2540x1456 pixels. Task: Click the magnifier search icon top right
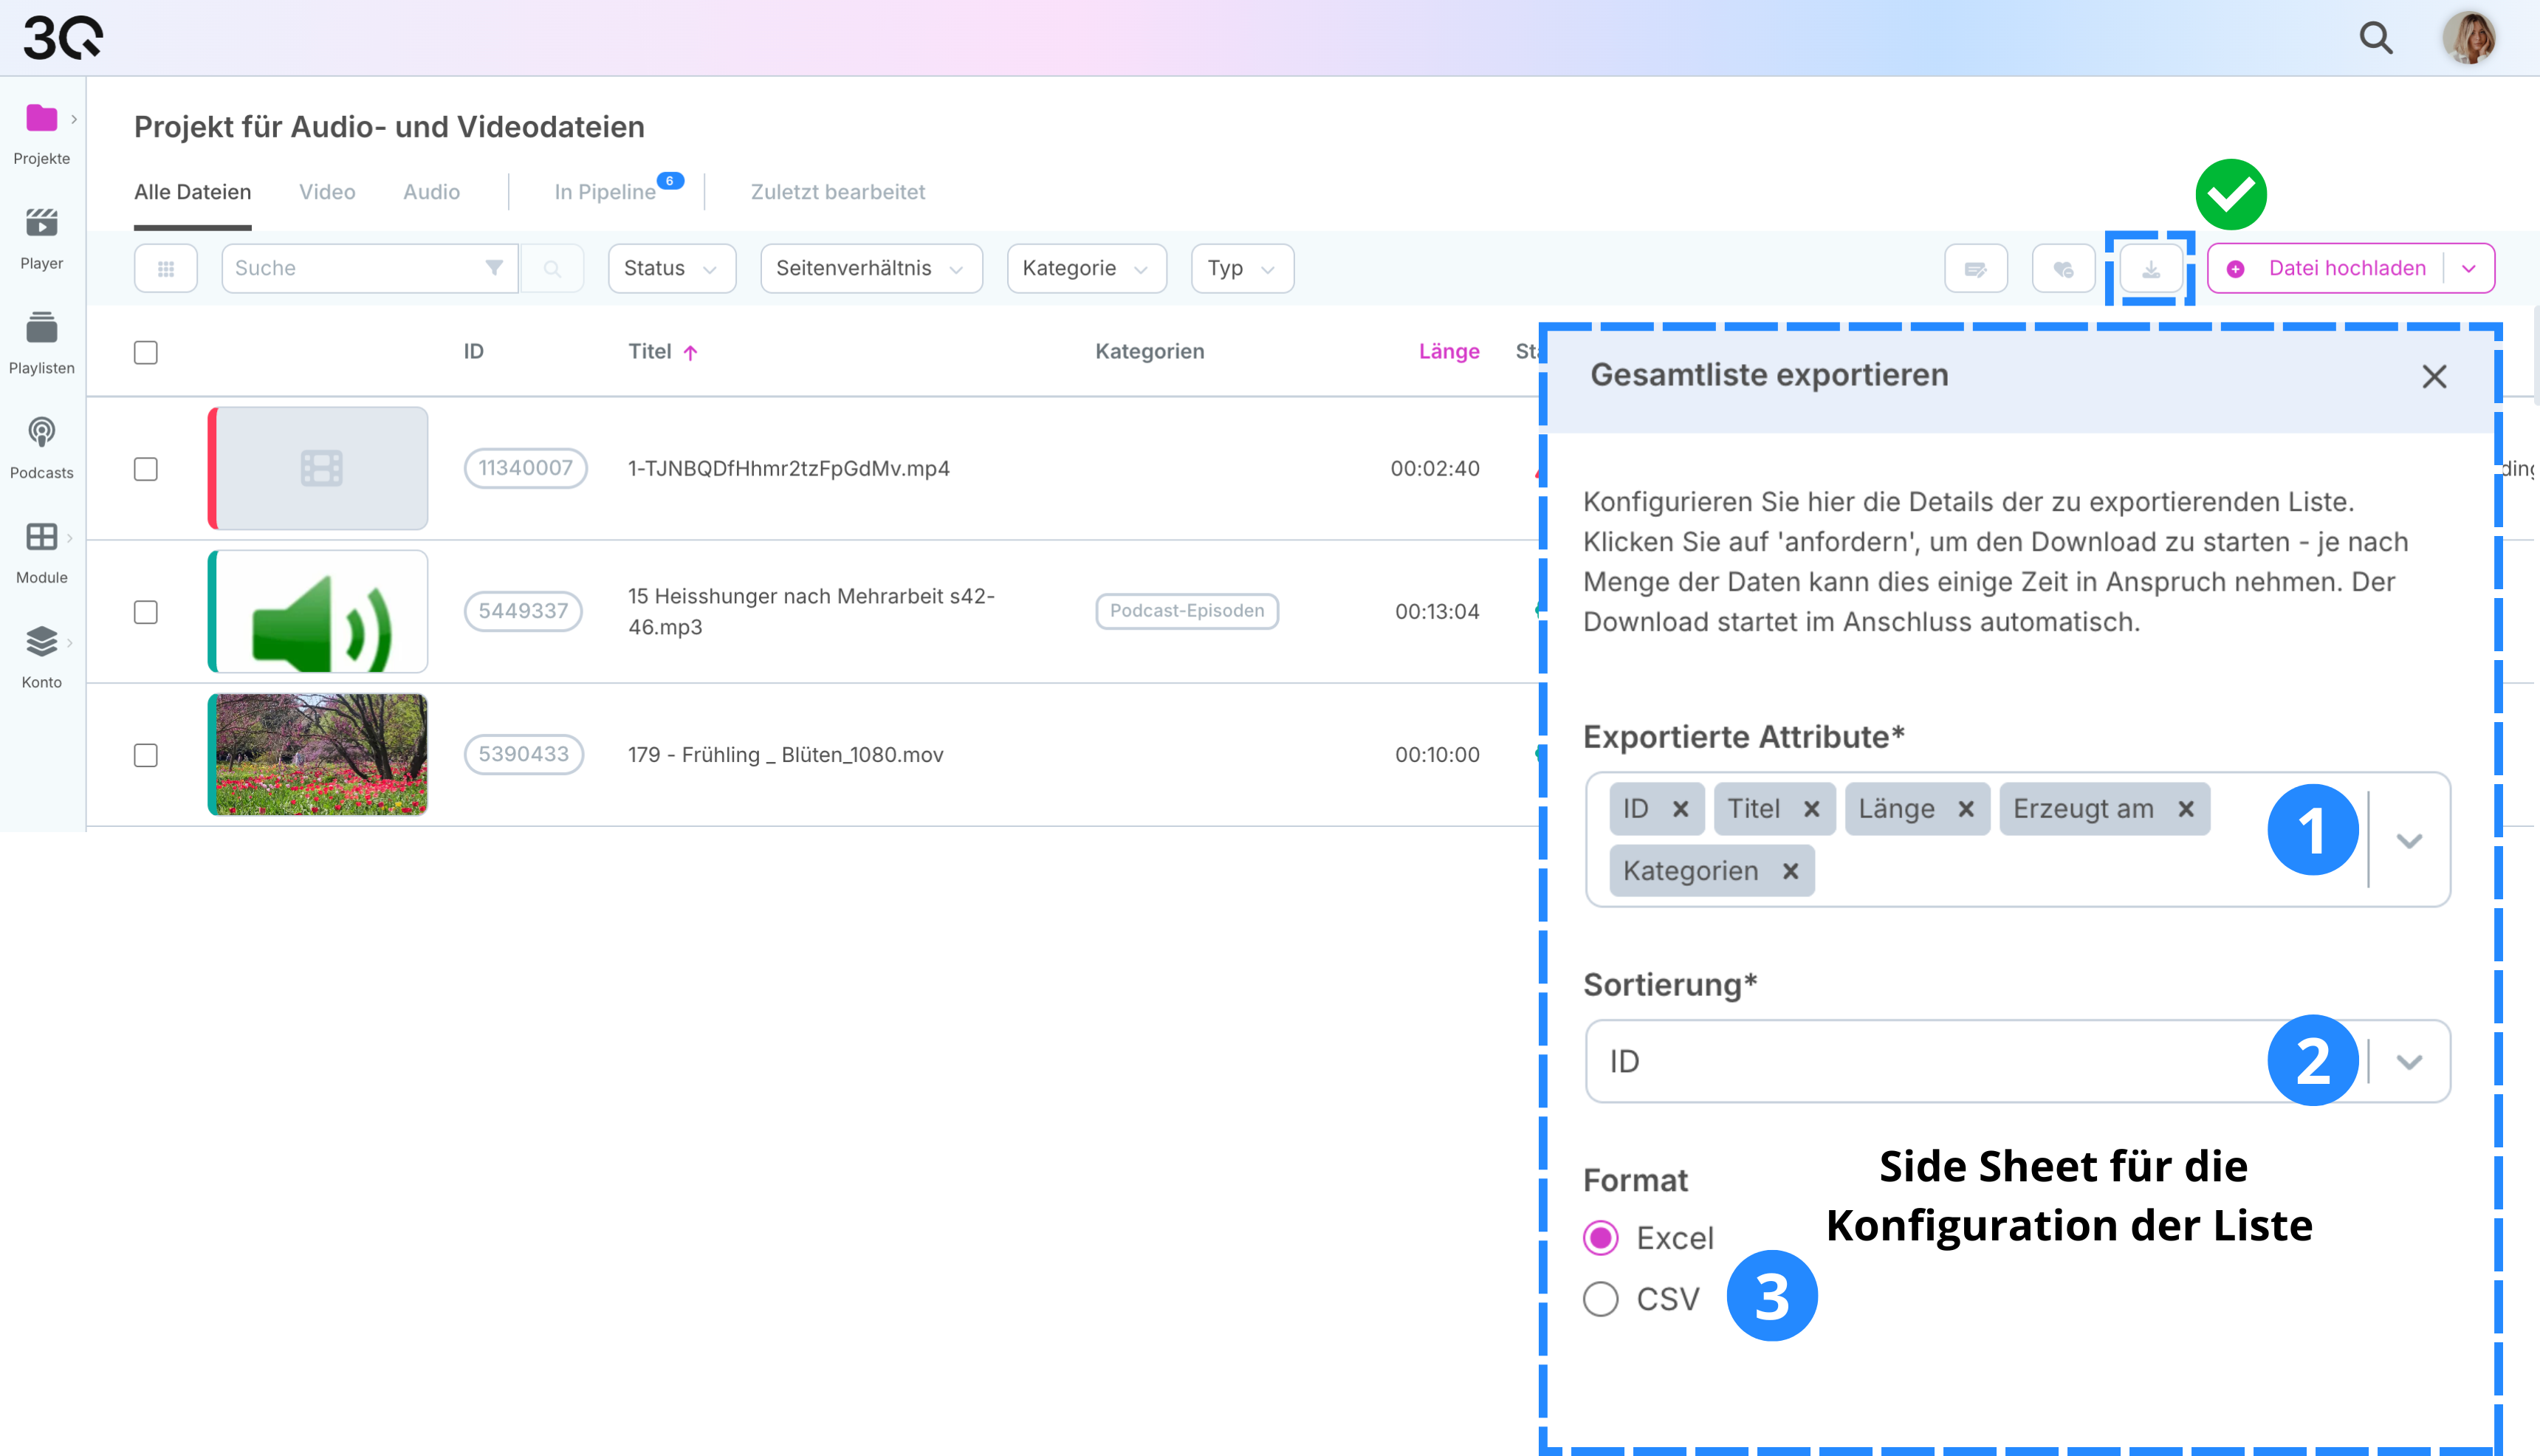(2376, 38)
